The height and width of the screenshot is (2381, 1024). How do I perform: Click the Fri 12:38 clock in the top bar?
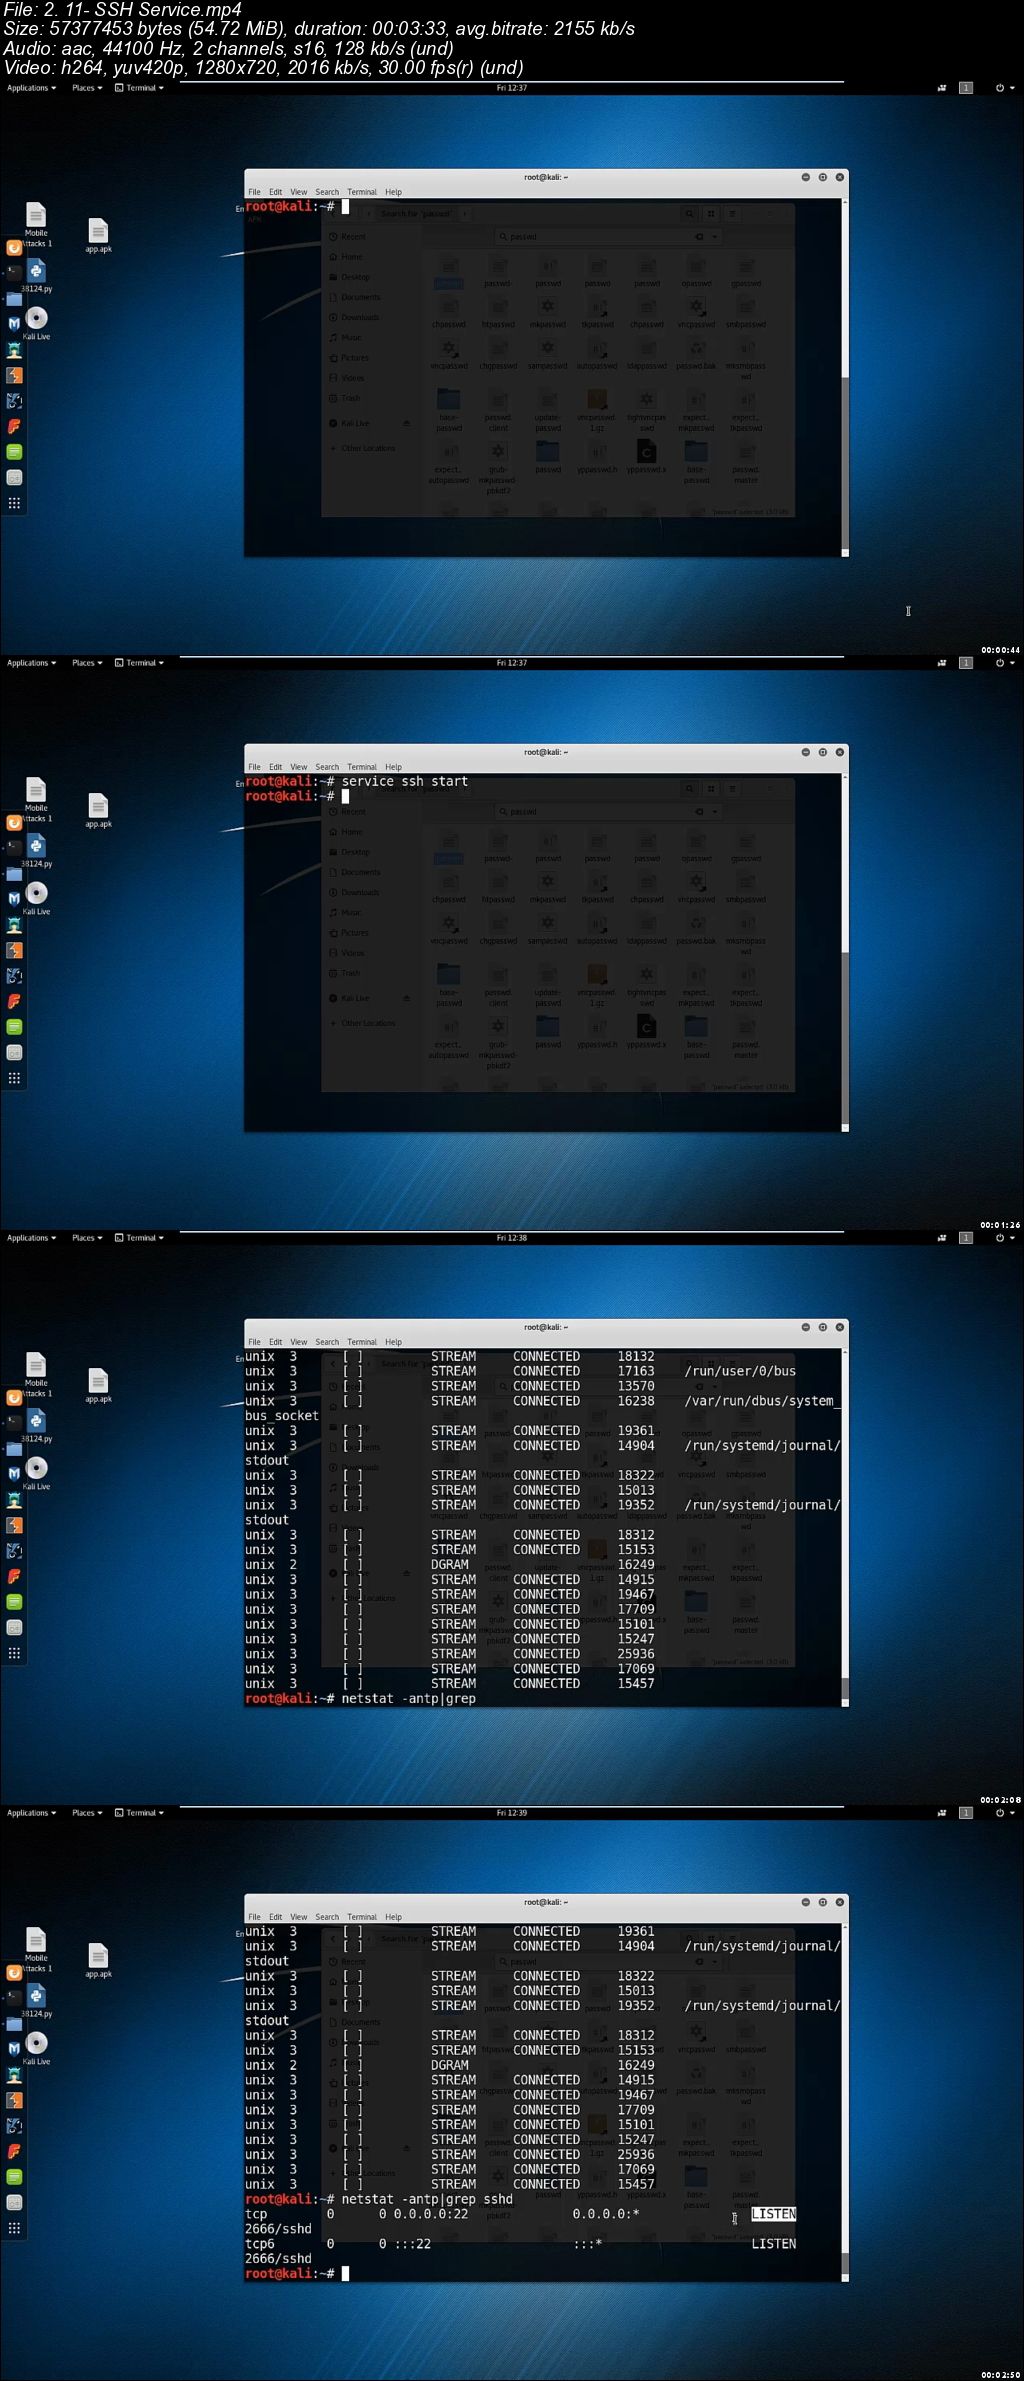(511, 1238)
